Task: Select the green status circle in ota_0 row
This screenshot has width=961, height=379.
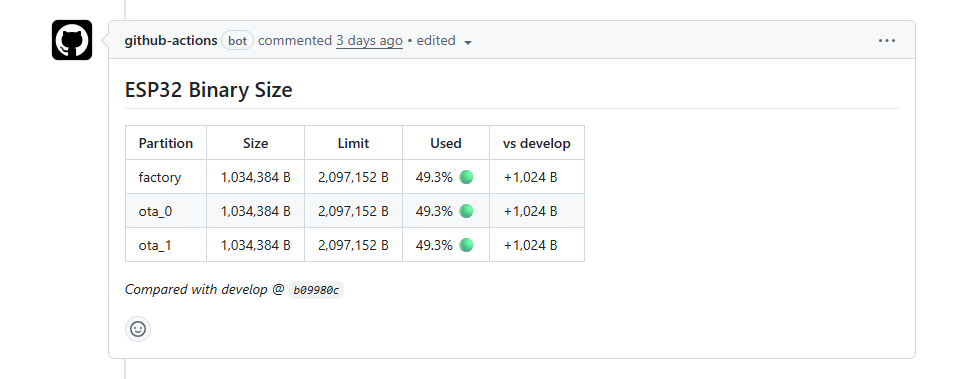Action: click(x=466, y=210)
